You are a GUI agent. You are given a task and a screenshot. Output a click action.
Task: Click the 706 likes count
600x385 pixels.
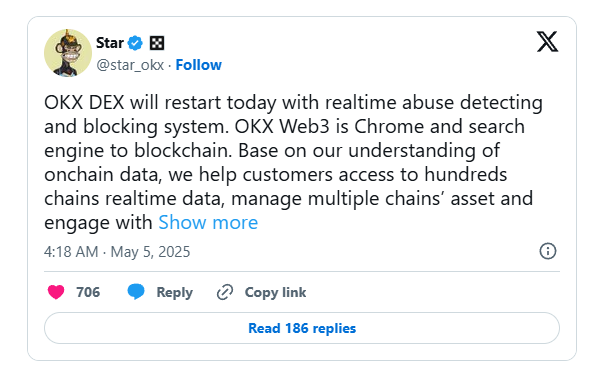point(88,292)
